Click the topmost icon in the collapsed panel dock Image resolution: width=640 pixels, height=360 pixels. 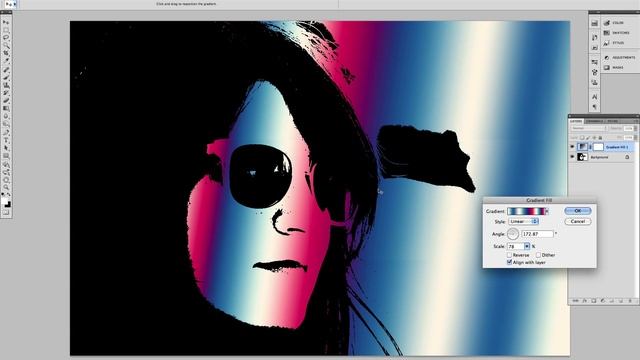[595, 23]
